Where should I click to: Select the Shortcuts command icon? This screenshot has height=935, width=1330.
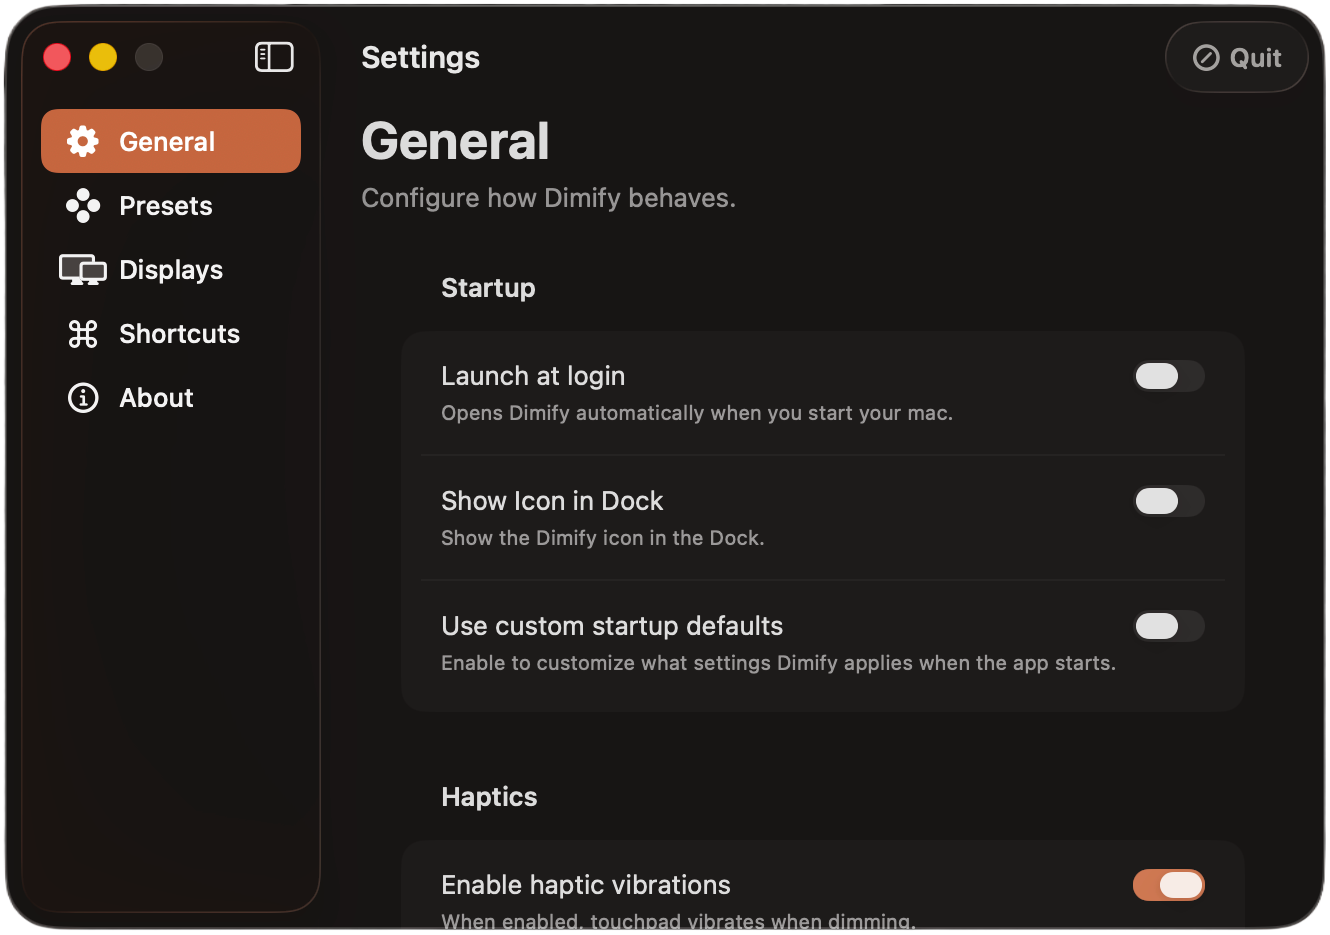(x=82, y=333)
